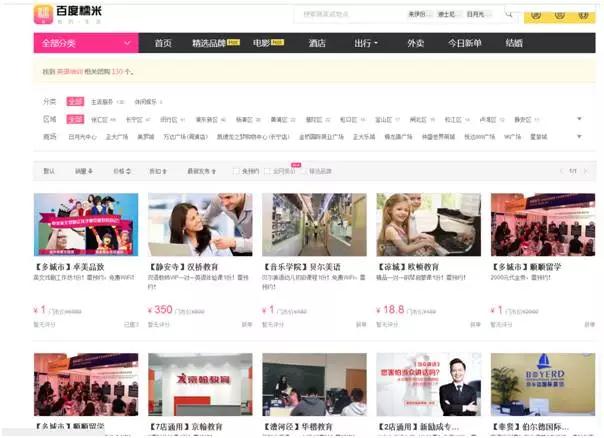The height and width of the screenshot is (438, 604).
Task: Click the 【静安寺】汉桥教育 title
Action: [184, 267]
